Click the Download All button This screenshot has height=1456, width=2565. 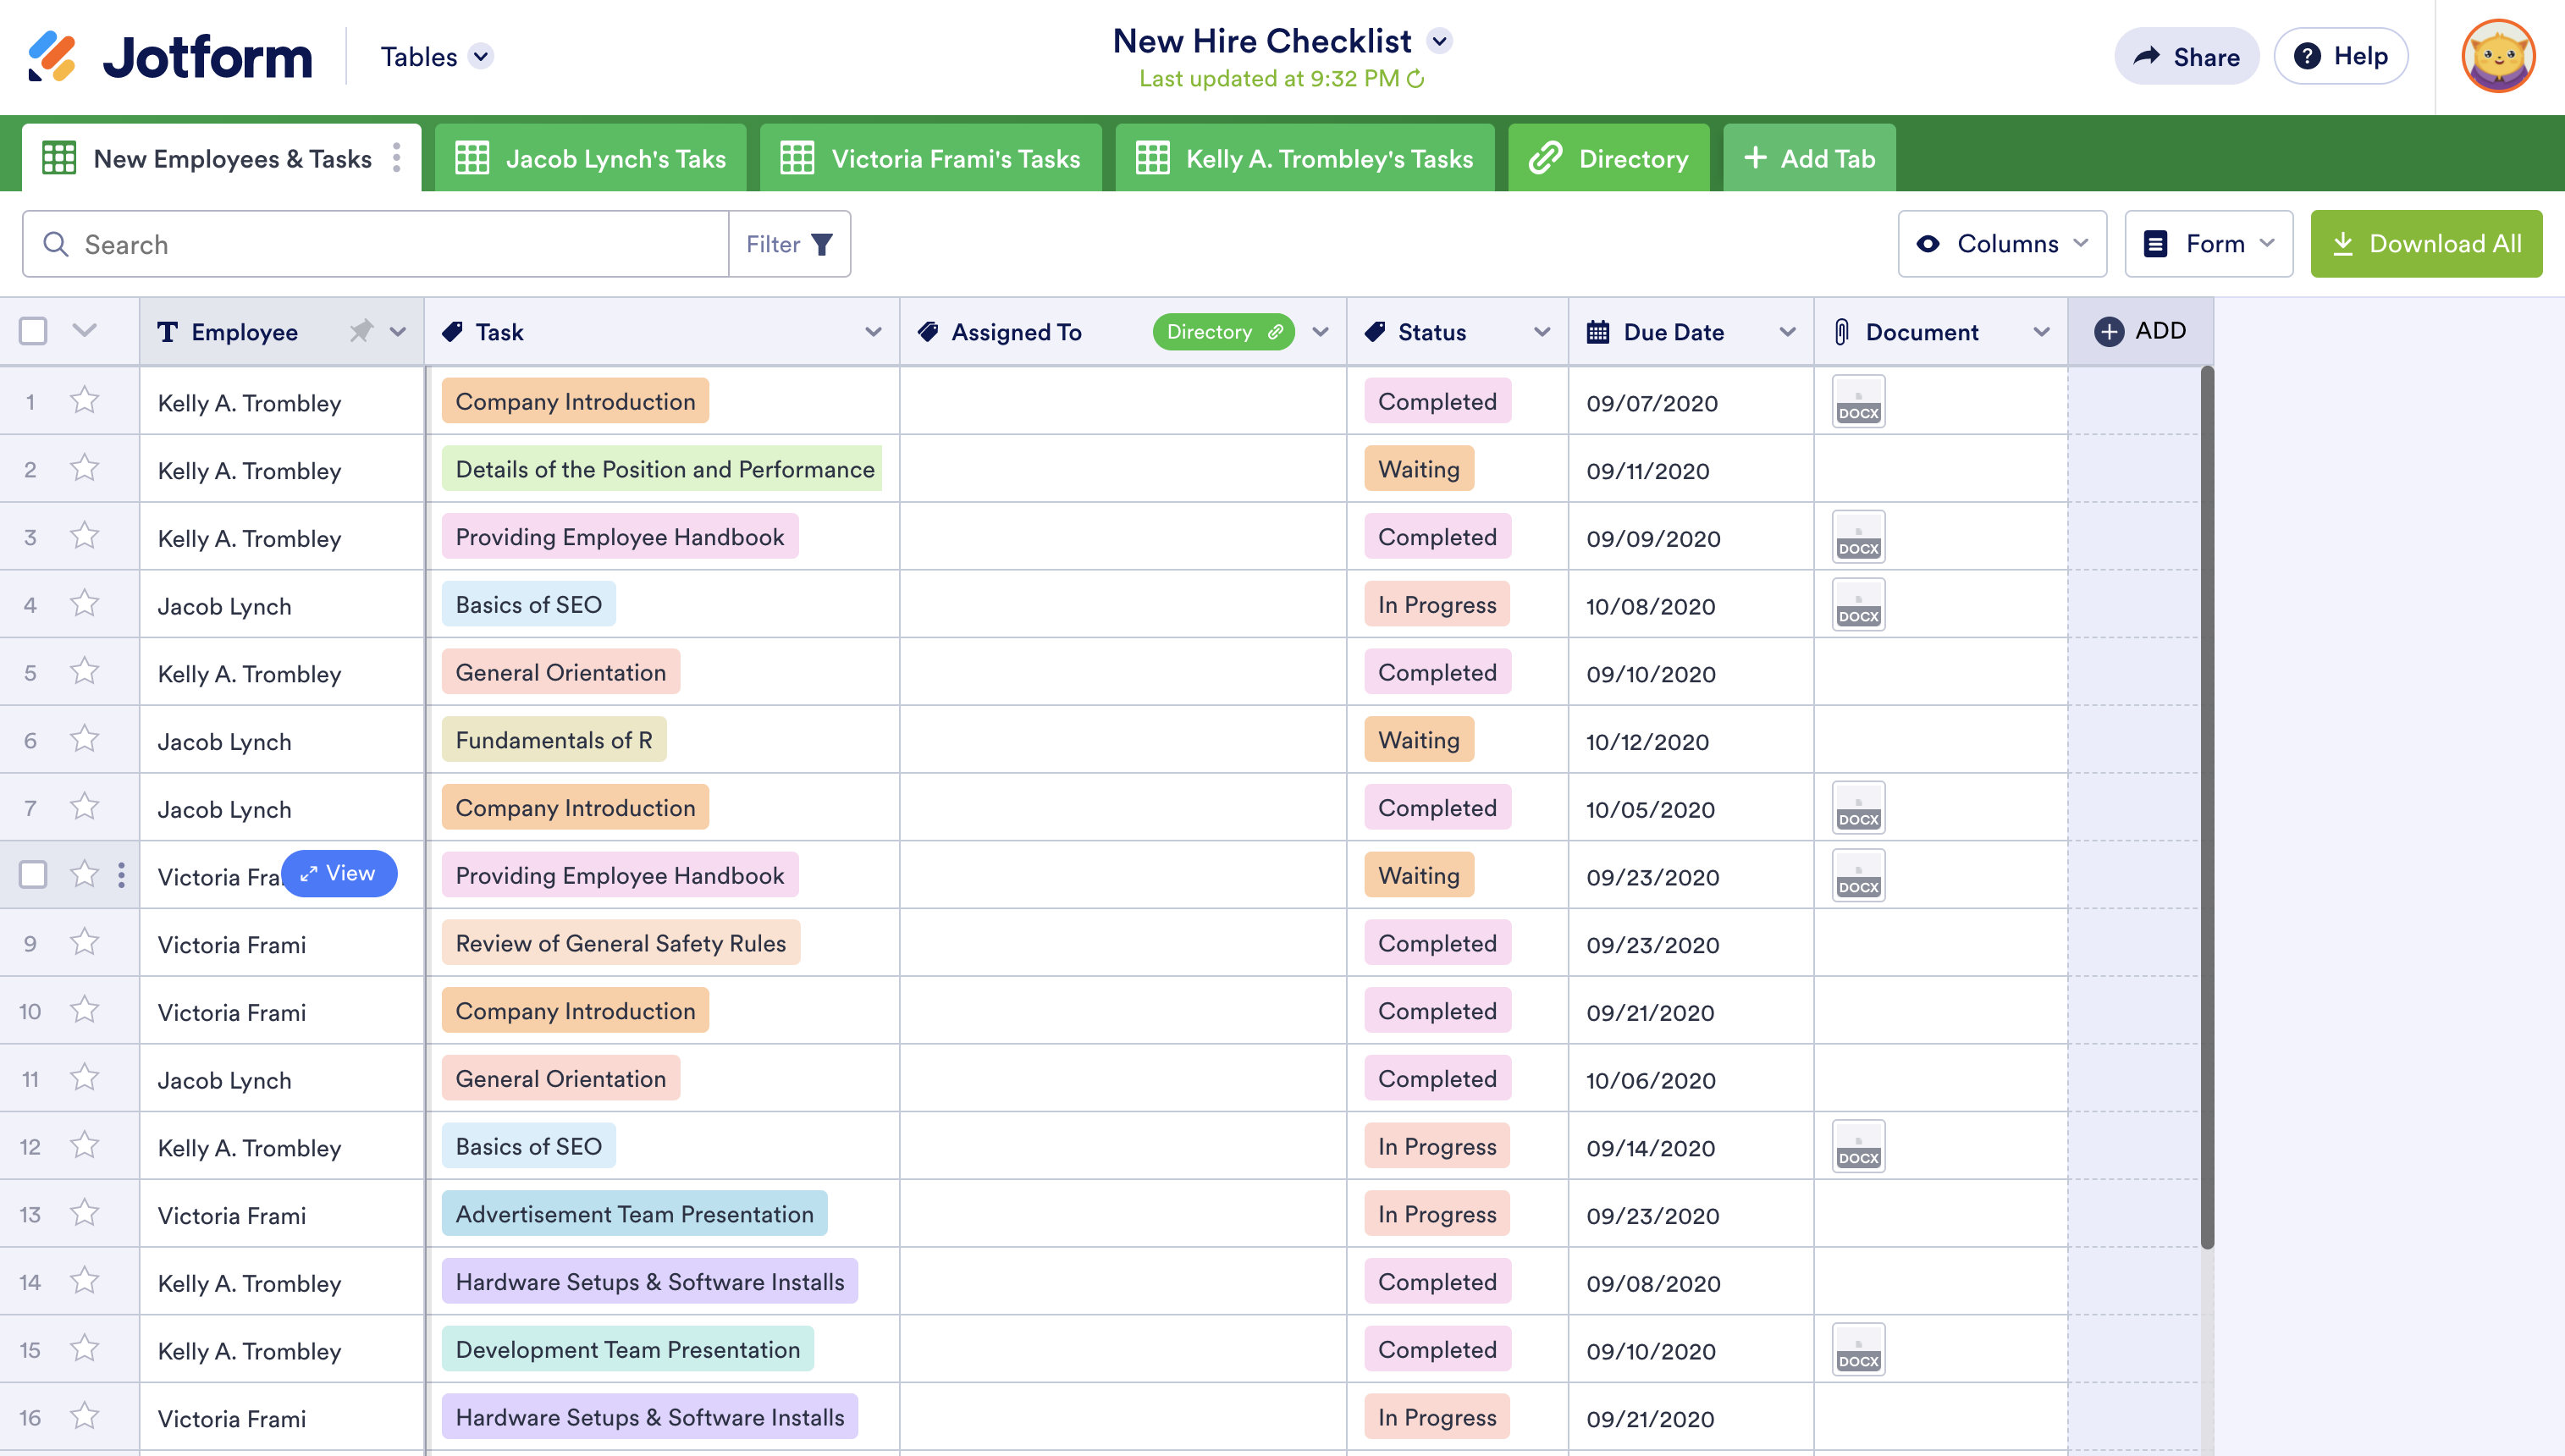coord(2425,244)
